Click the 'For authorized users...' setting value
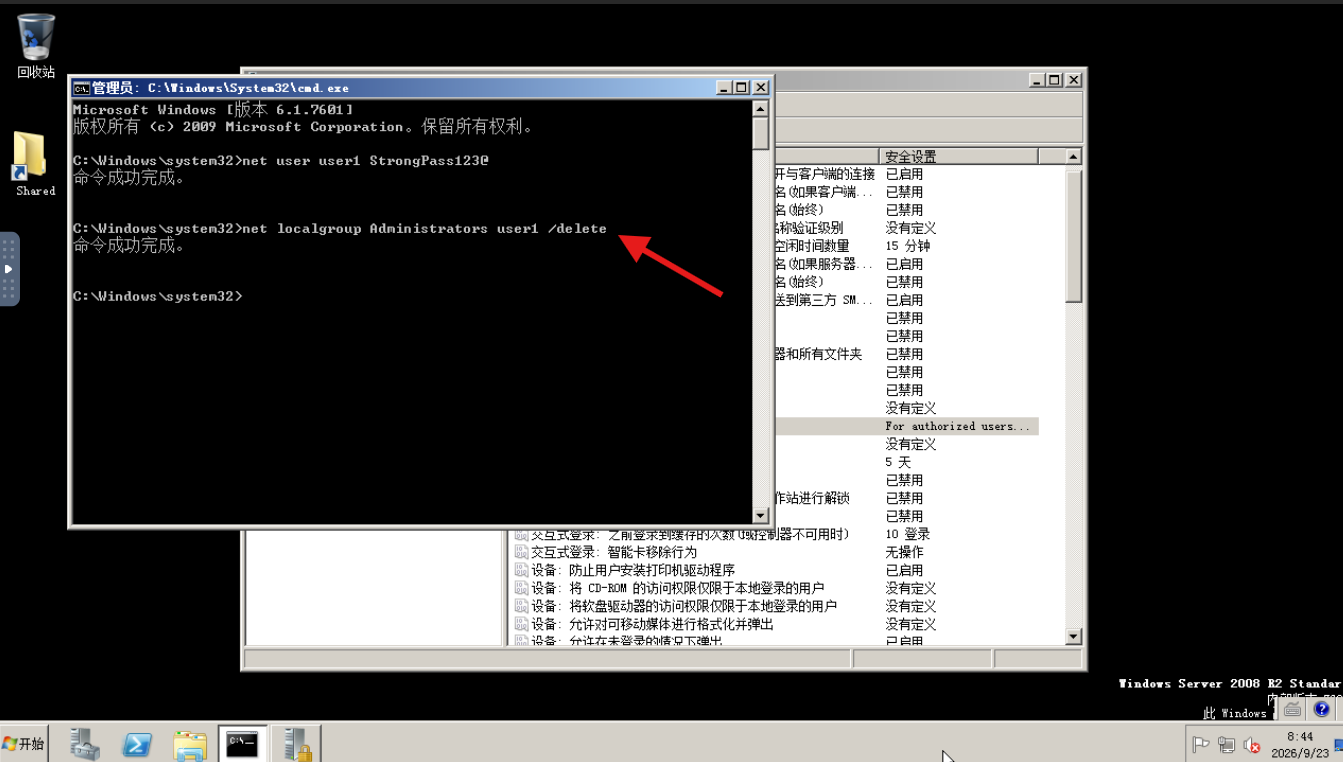Viewport: 1343px width, 762px height. coord(957,426)
